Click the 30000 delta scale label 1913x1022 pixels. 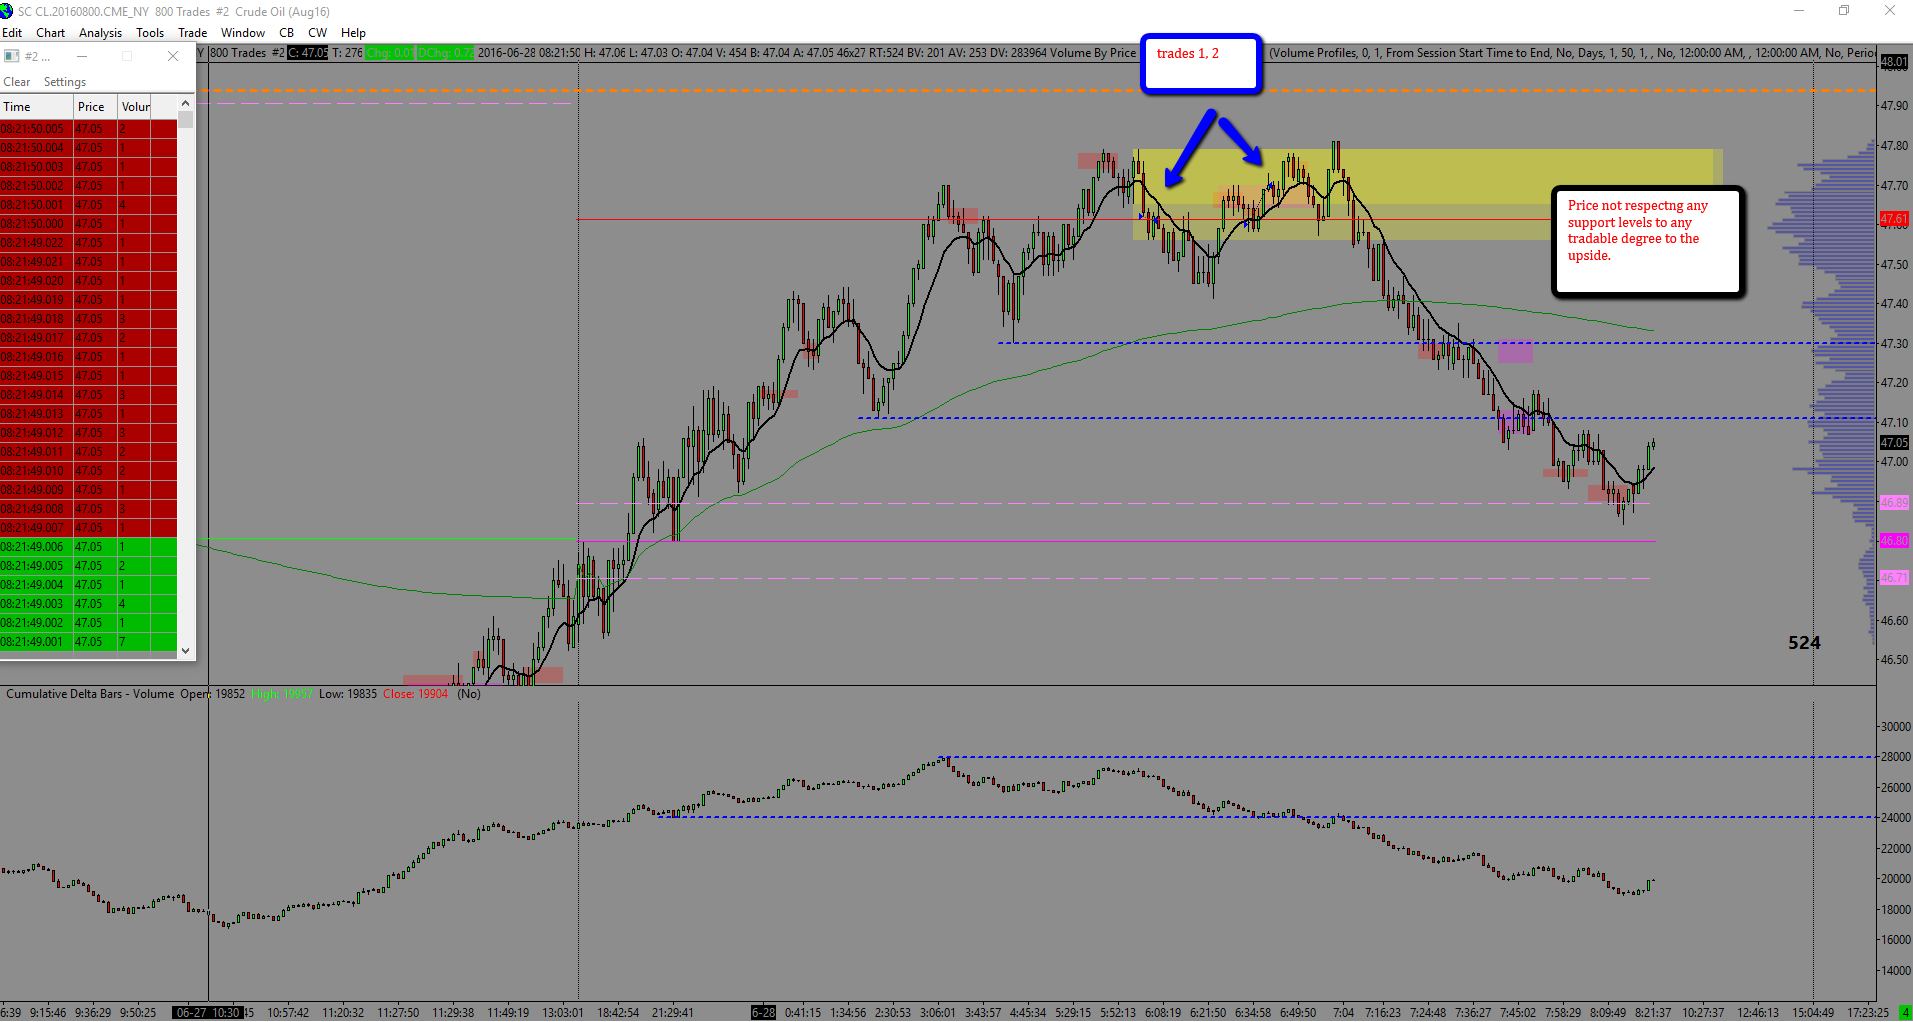1896,727
